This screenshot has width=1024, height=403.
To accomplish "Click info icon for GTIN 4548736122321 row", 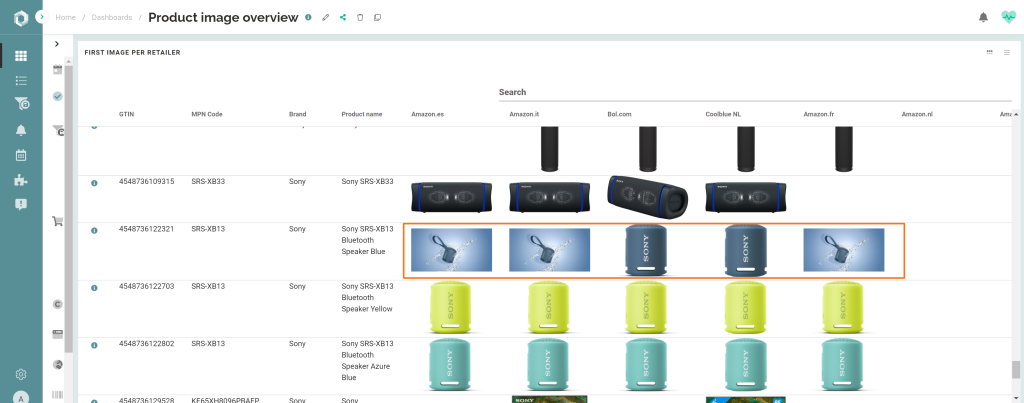I will (x=94, y=231).
